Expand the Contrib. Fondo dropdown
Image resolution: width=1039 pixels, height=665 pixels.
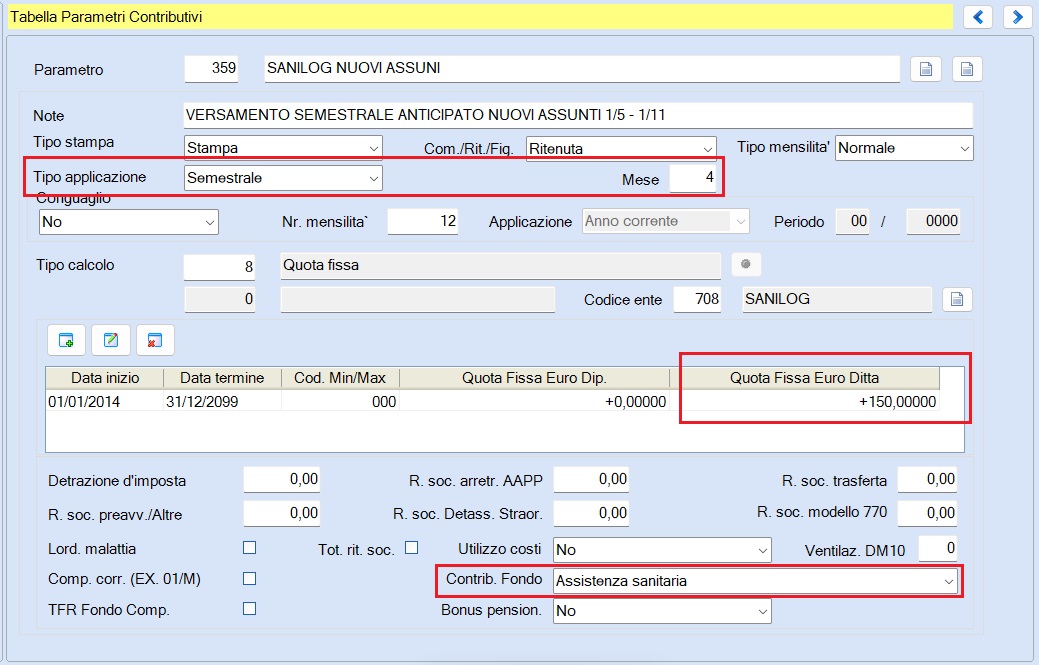point(755,581)
